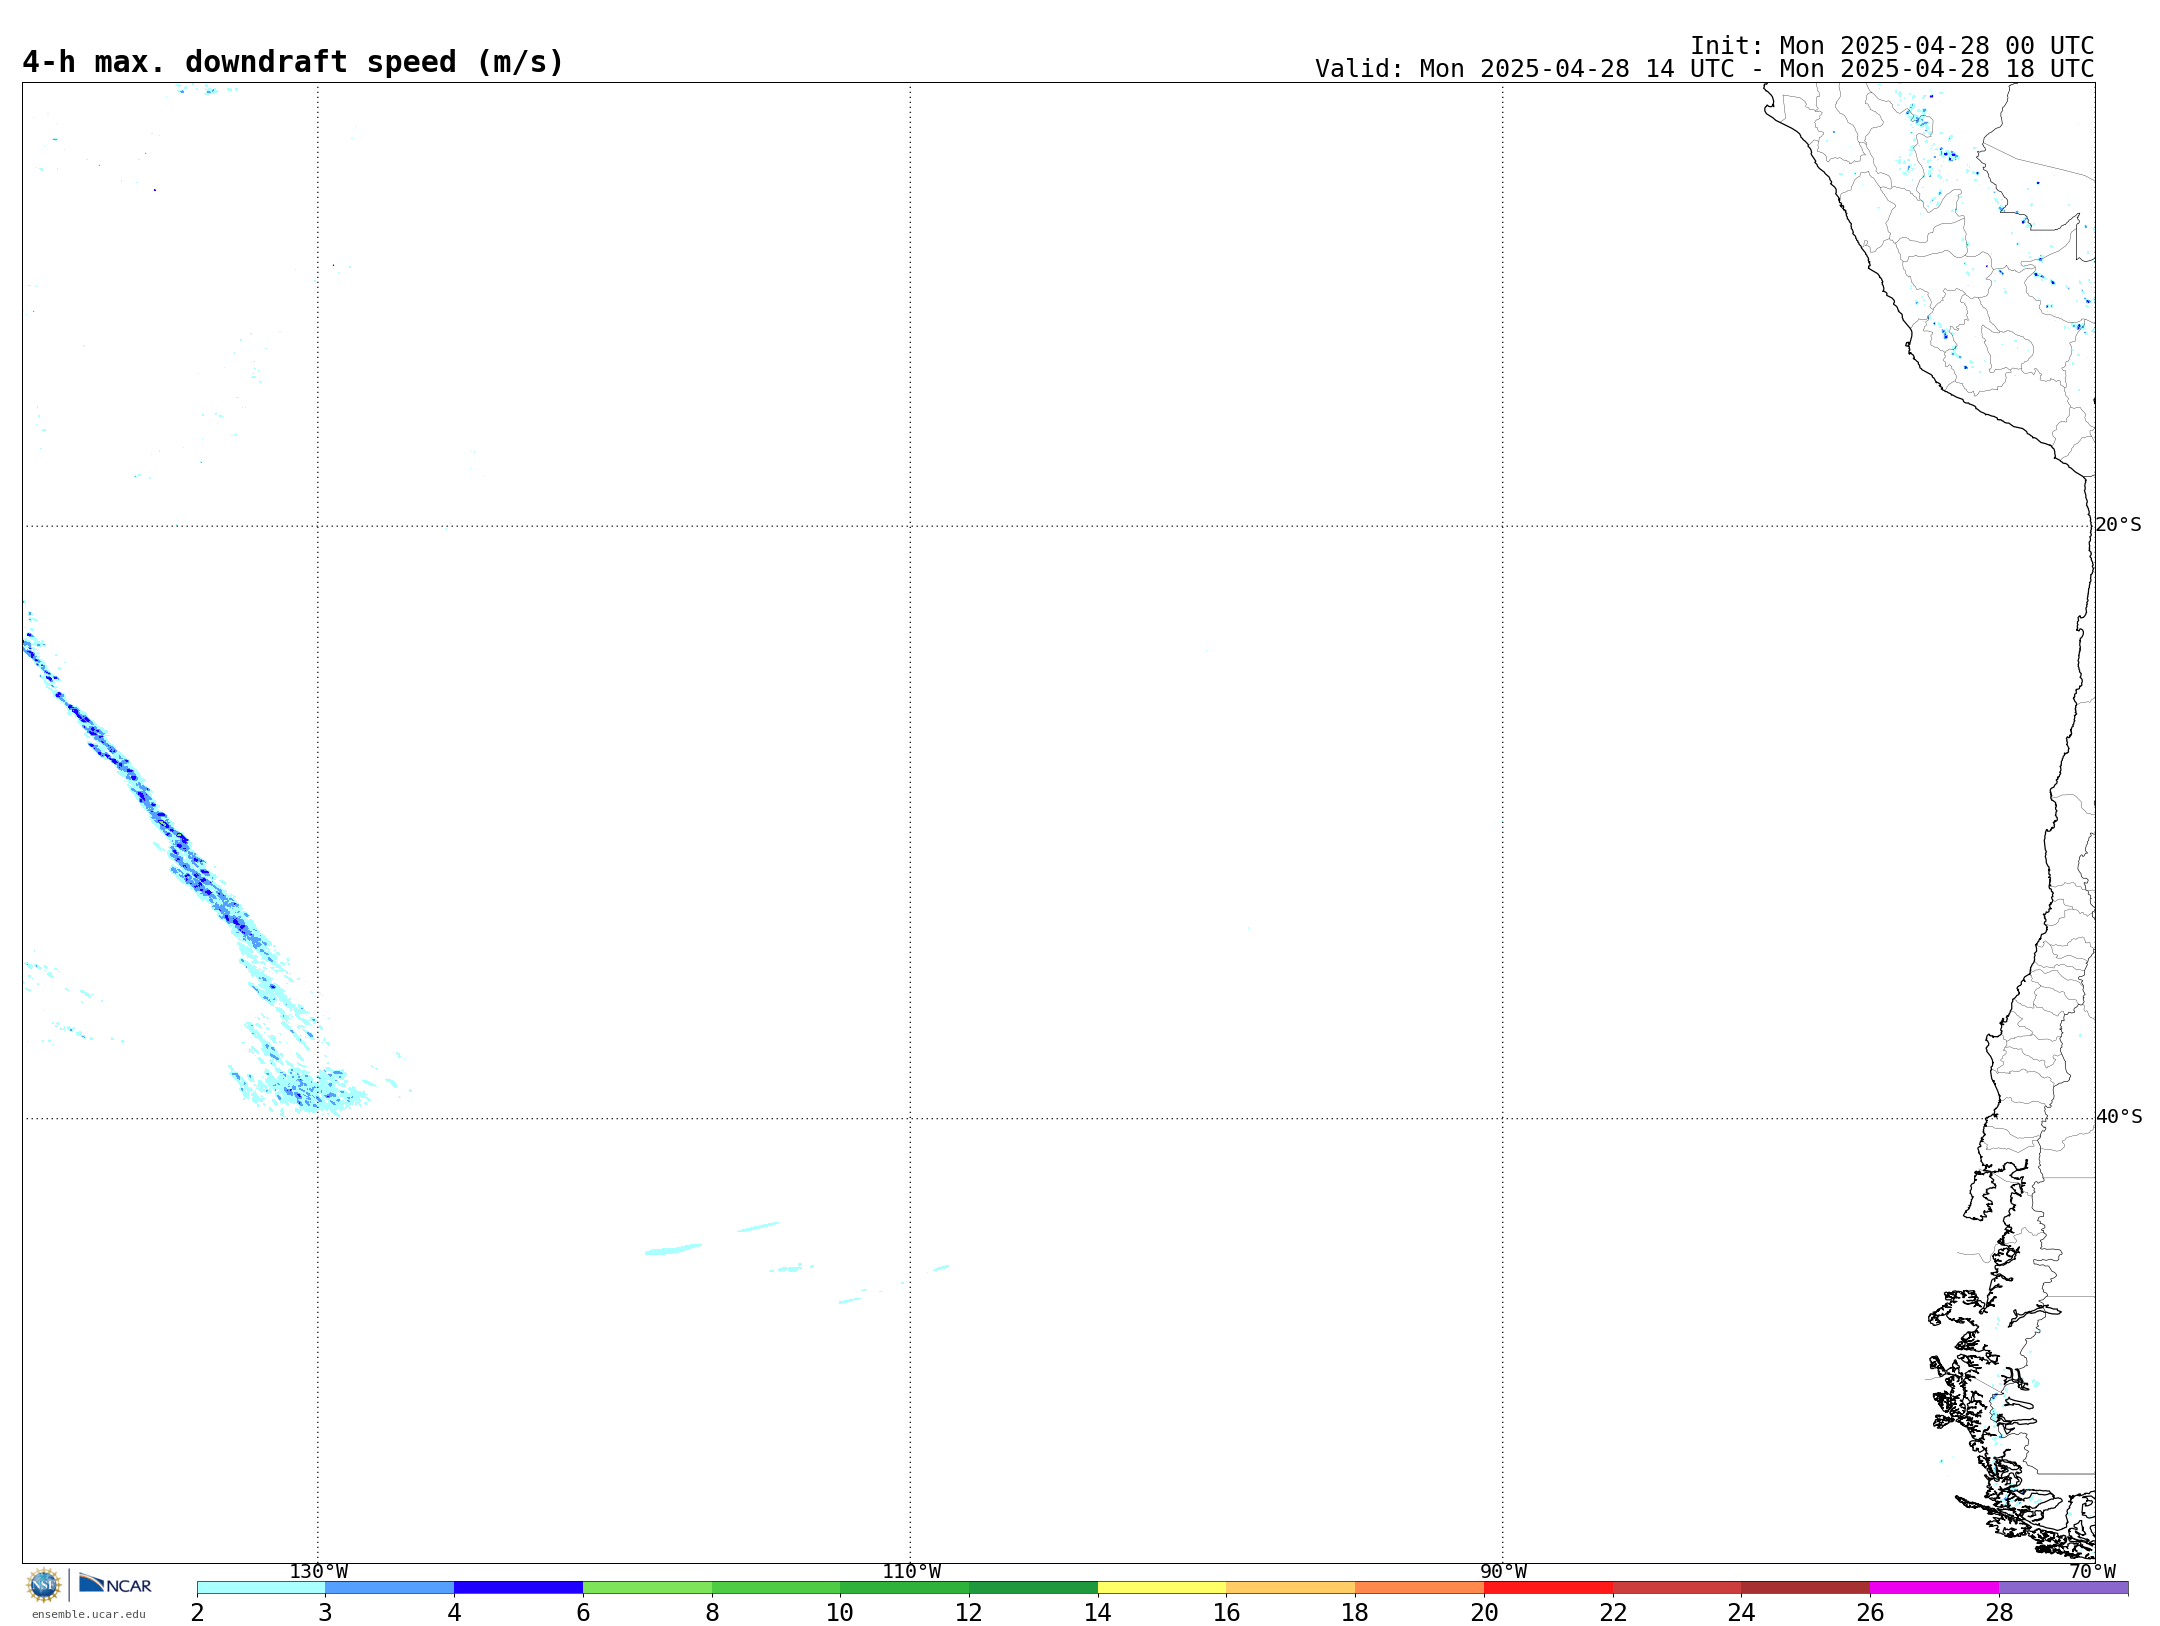This screenshot has height=1626, width=2160.
Task: Select the purple above-28 colorbar segment
Action: [x=2063, y=1588]
